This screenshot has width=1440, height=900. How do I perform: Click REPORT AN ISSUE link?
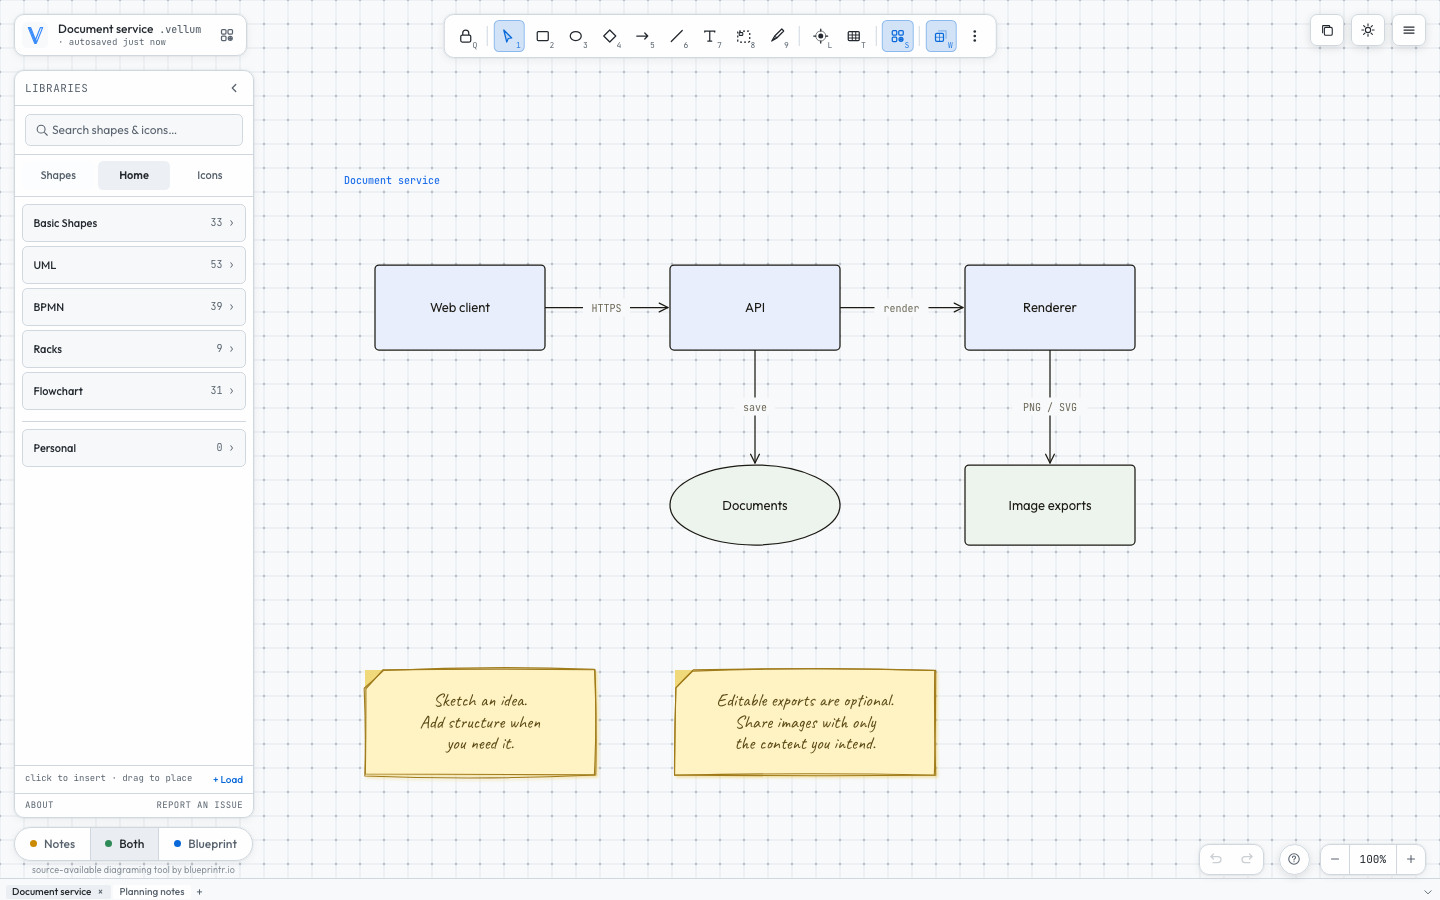(x=200, y=805)
